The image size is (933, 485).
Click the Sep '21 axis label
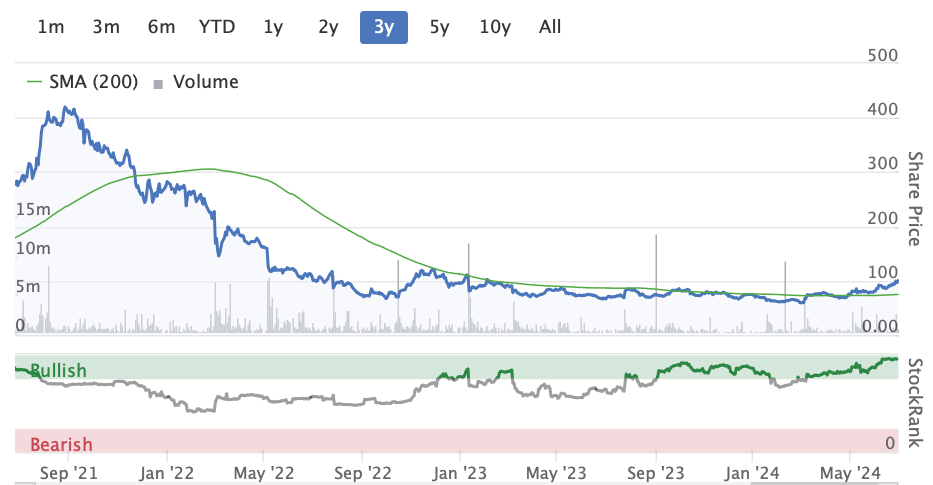click(x=68, y=473)
